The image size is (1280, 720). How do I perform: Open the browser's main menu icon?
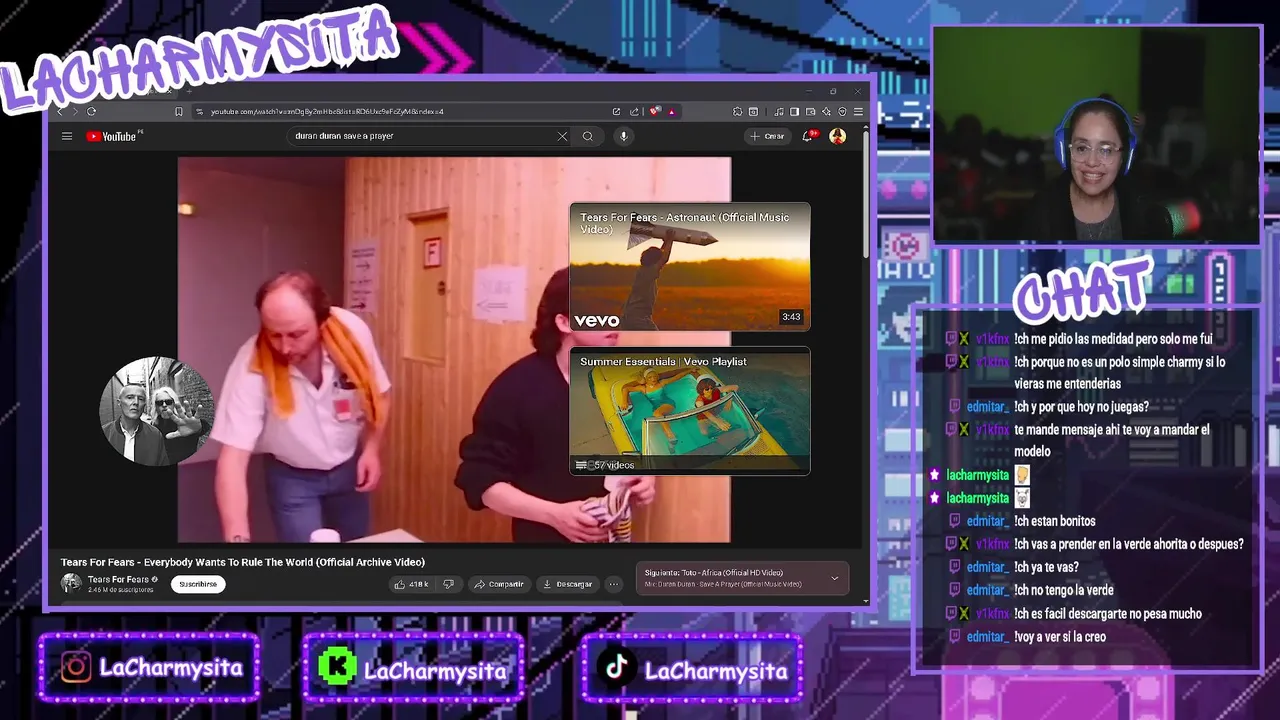tap(858, 112)
